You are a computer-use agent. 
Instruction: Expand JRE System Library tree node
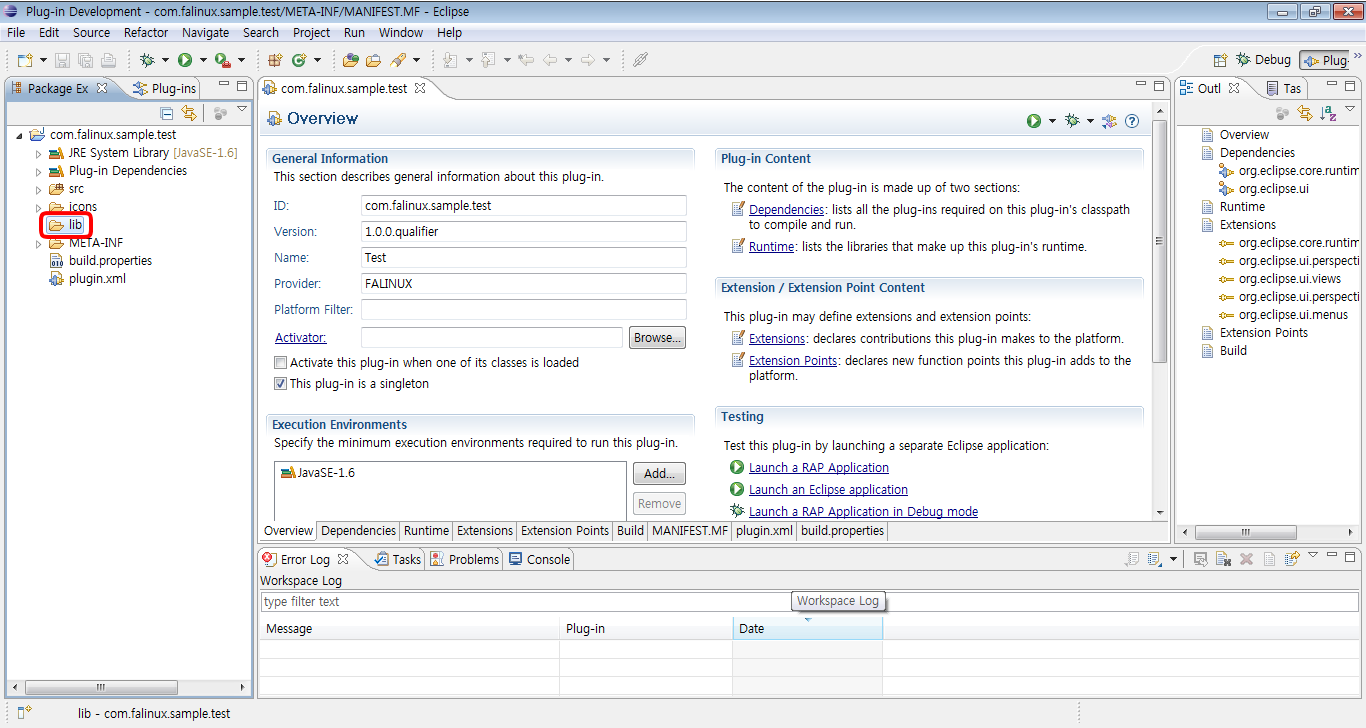tap(38, 153)
